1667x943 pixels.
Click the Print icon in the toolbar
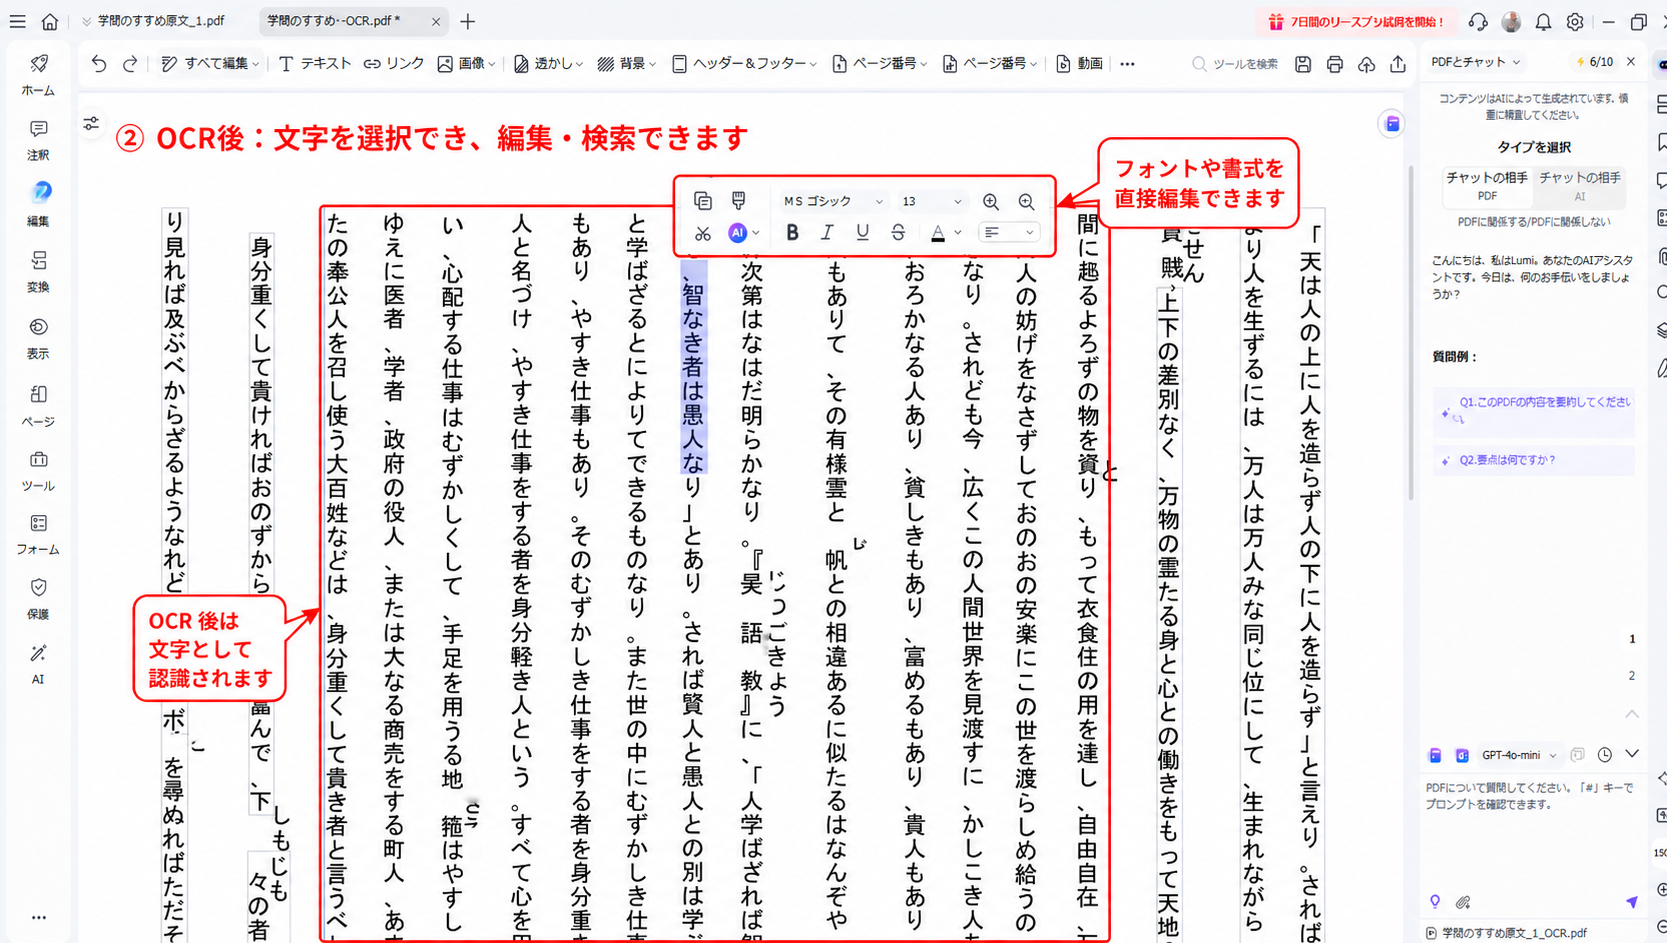click(x=1334, y=64)
